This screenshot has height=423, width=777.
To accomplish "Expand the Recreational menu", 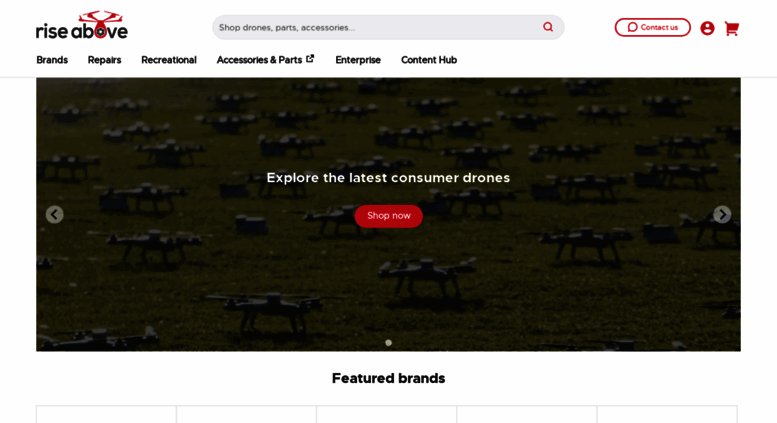I will click(169, 60).
